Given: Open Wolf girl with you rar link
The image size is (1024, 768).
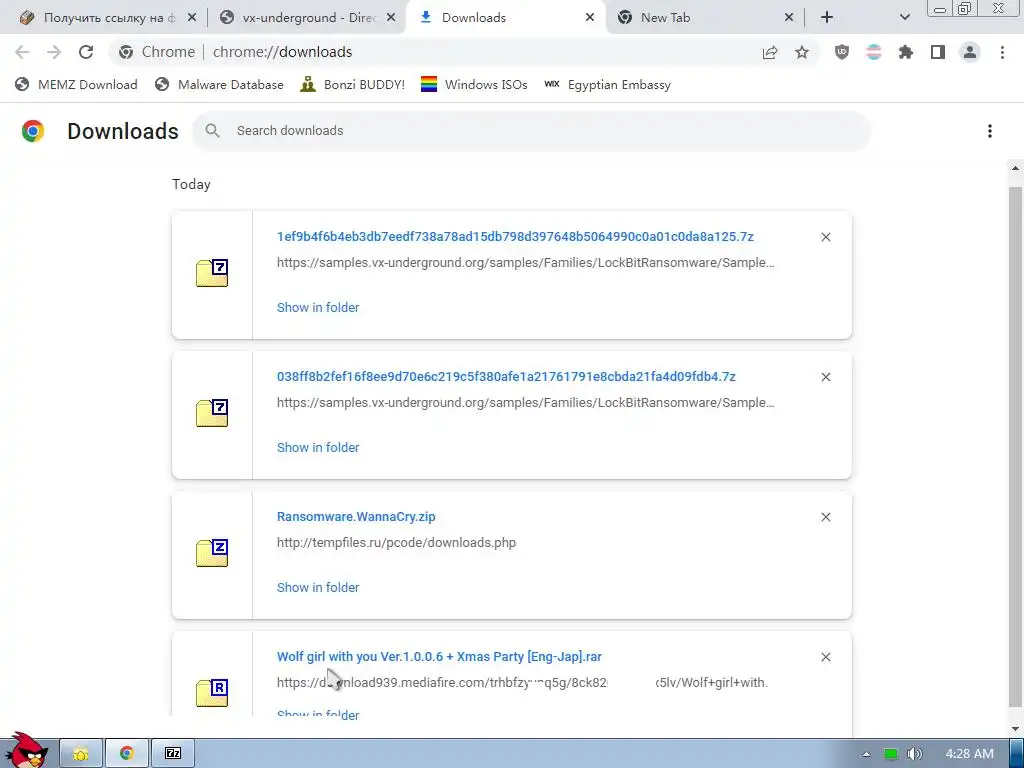Looking at the screenshot, I should [440, 657].
